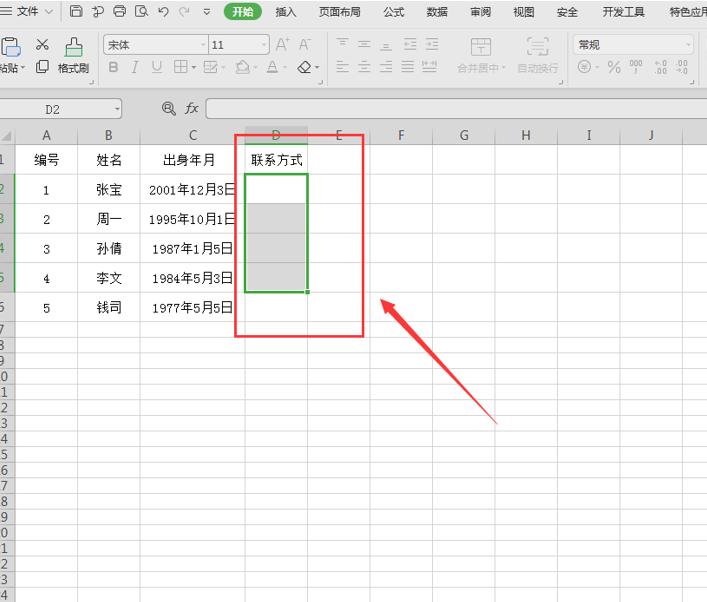Image resolution: width=707 pixels, height=602 pixels.
Task: Open the Paste (粘贴) options arrow
Action: click(x=23, y=68)
